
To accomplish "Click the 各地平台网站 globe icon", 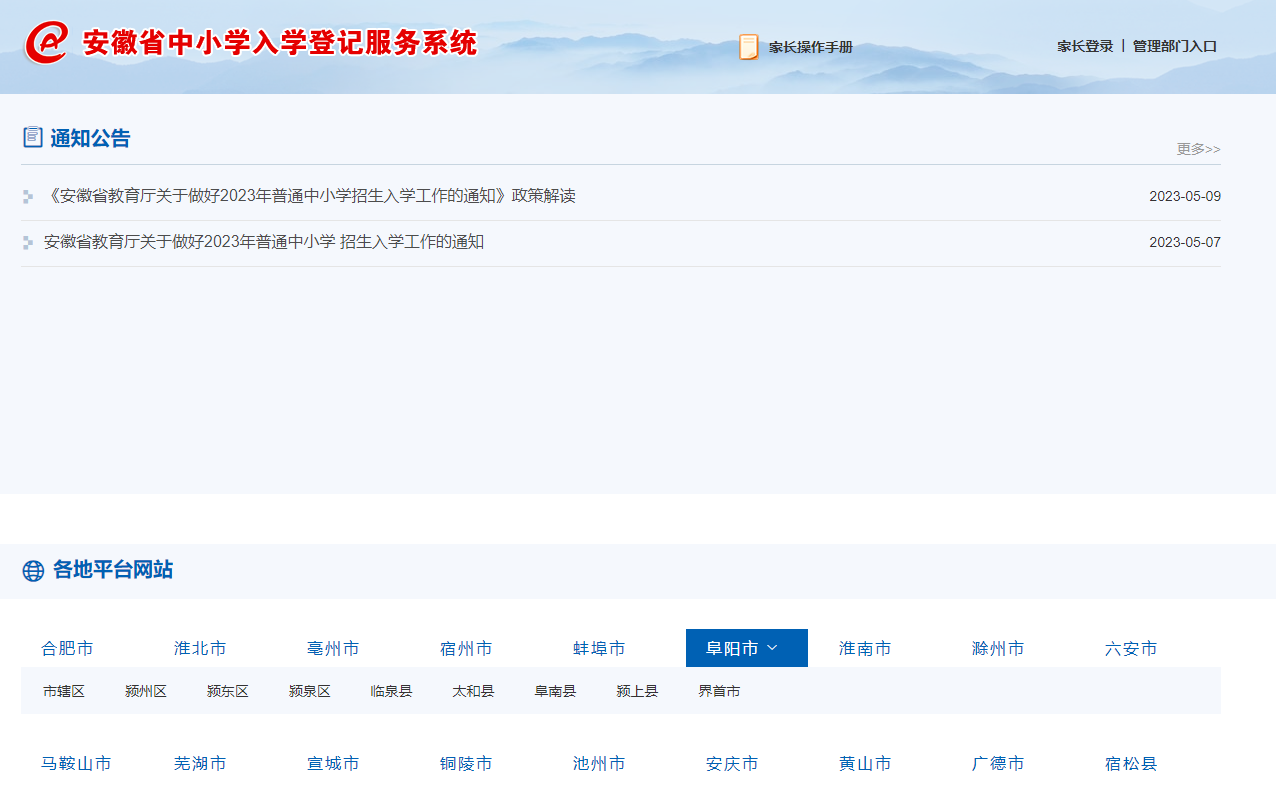I will tap(33, 571).
